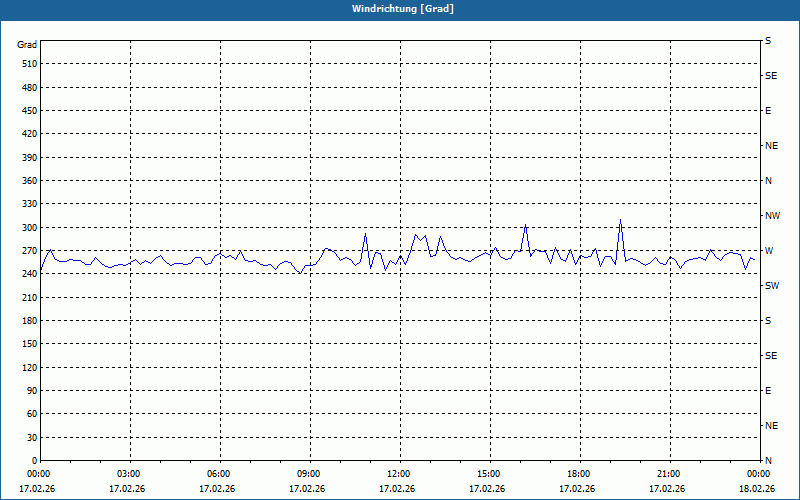Click the Windrichtung [Grad] chart title
The width and height of the screenshot is (800, 500).
point(400,9)
